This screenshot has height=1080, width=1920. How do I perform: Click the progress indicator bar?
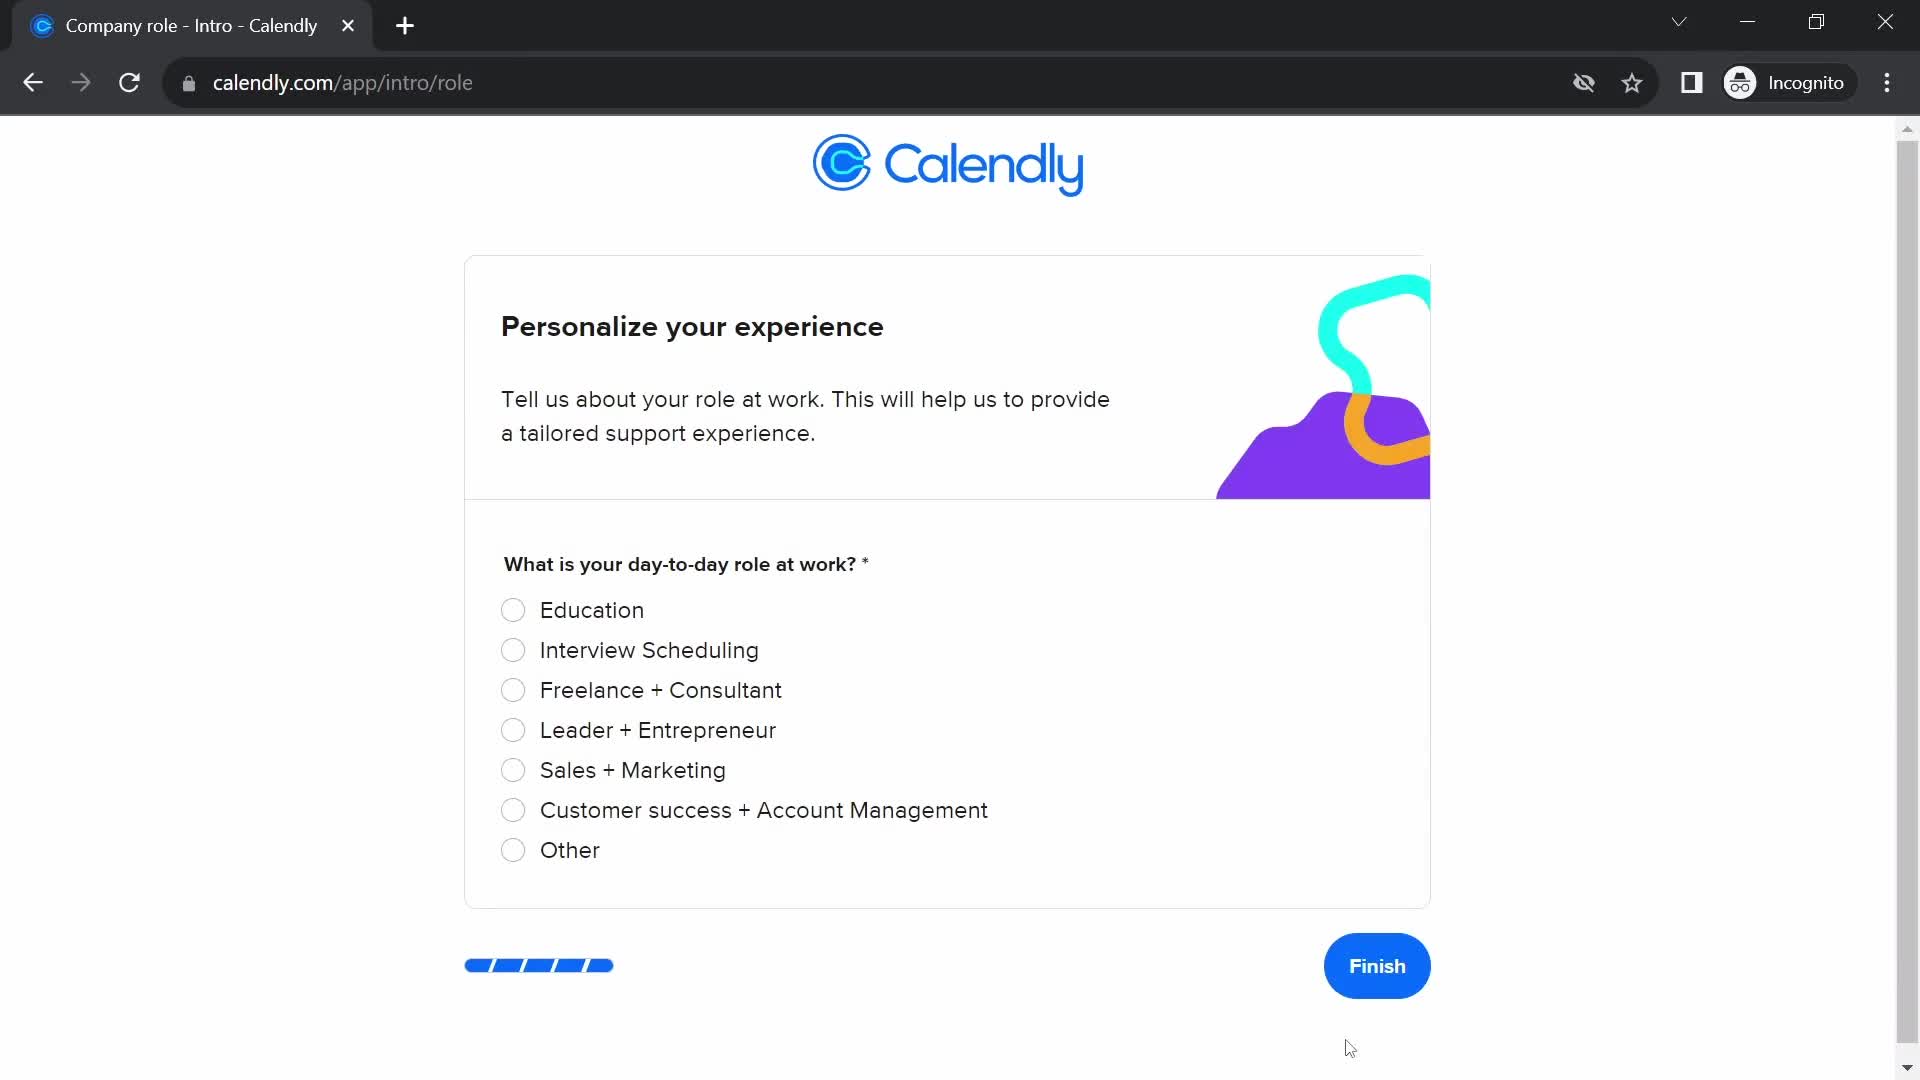[538, 965]
